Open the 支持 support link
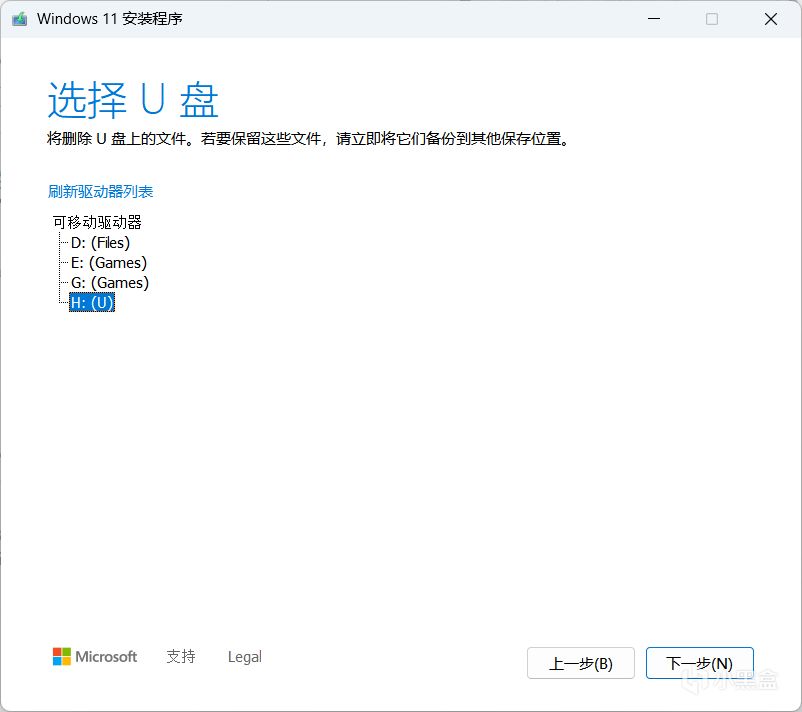Viewport: 802px width, 712px height. tap(181, 656)
